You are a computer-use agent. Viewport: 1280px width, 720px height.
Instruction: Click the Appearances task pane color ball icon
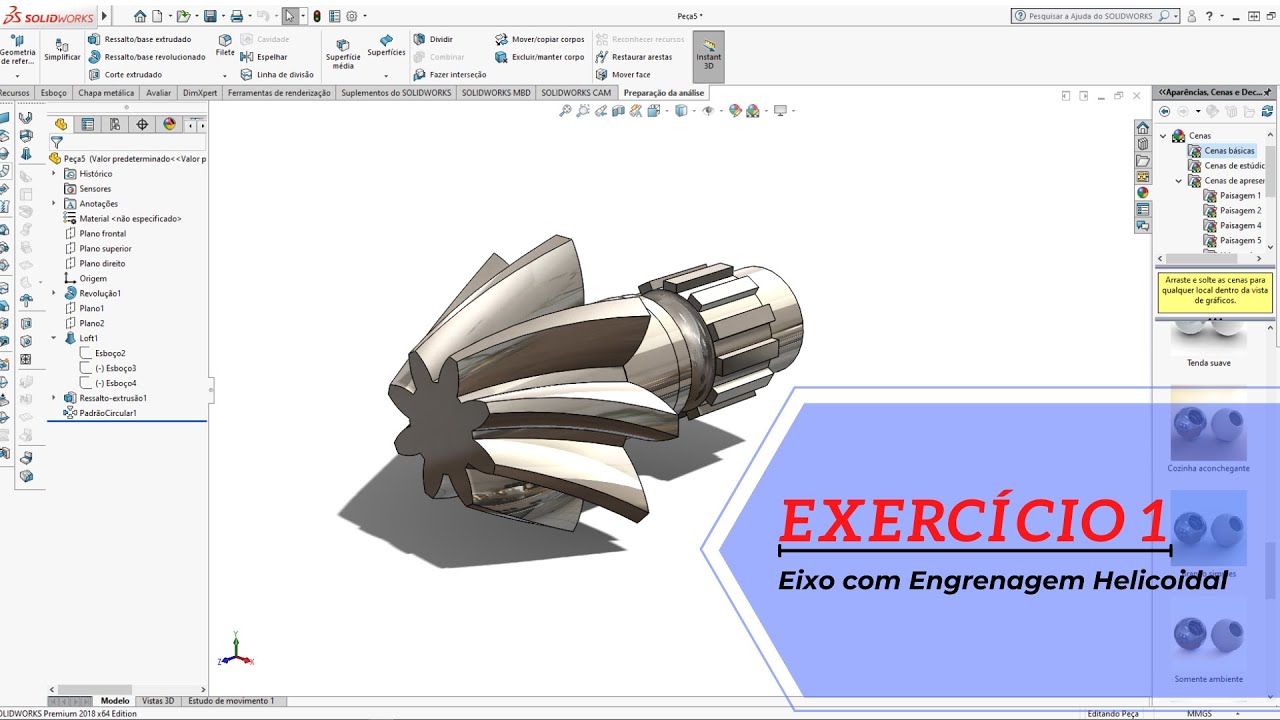[1142, 193]
